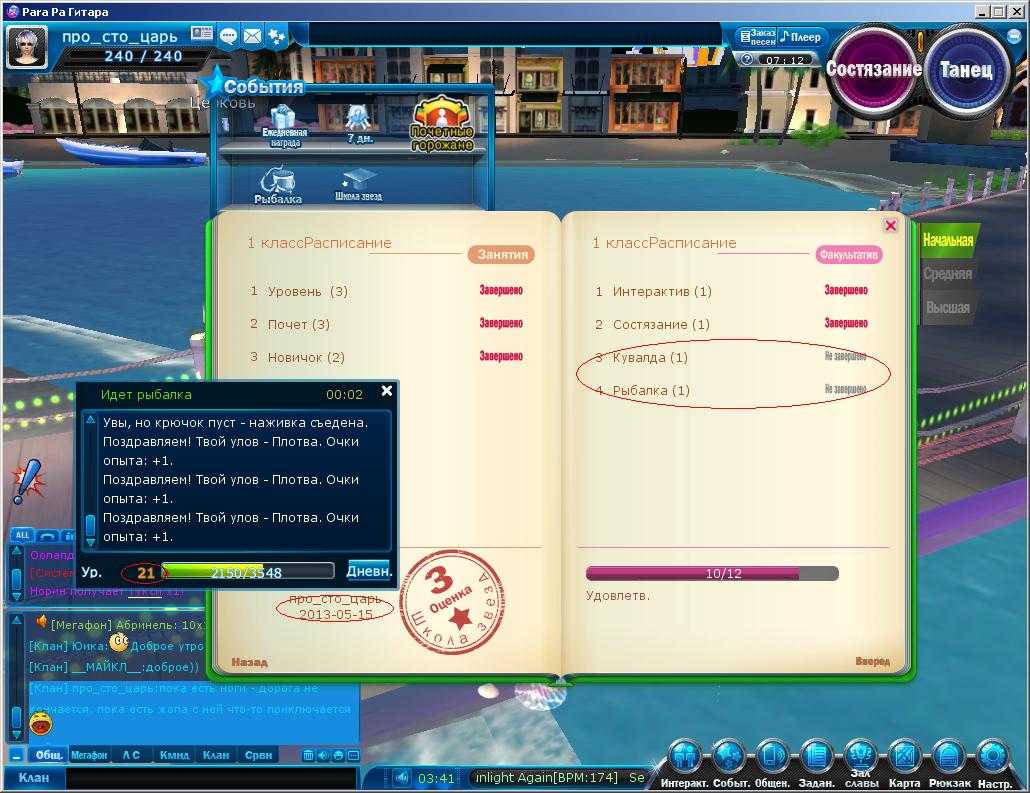Click the stars icon in top bar
This screenshot has height=793, width=1030.
pos(277,35)
